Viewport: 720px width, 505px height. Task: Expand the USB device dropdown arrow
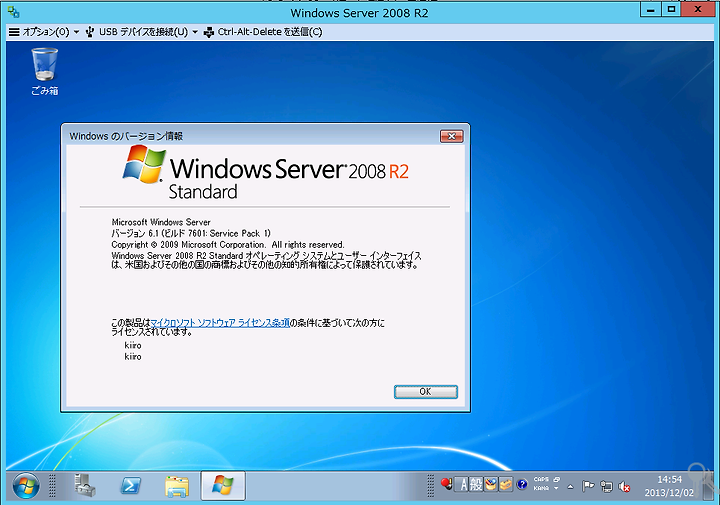(195, 32)
